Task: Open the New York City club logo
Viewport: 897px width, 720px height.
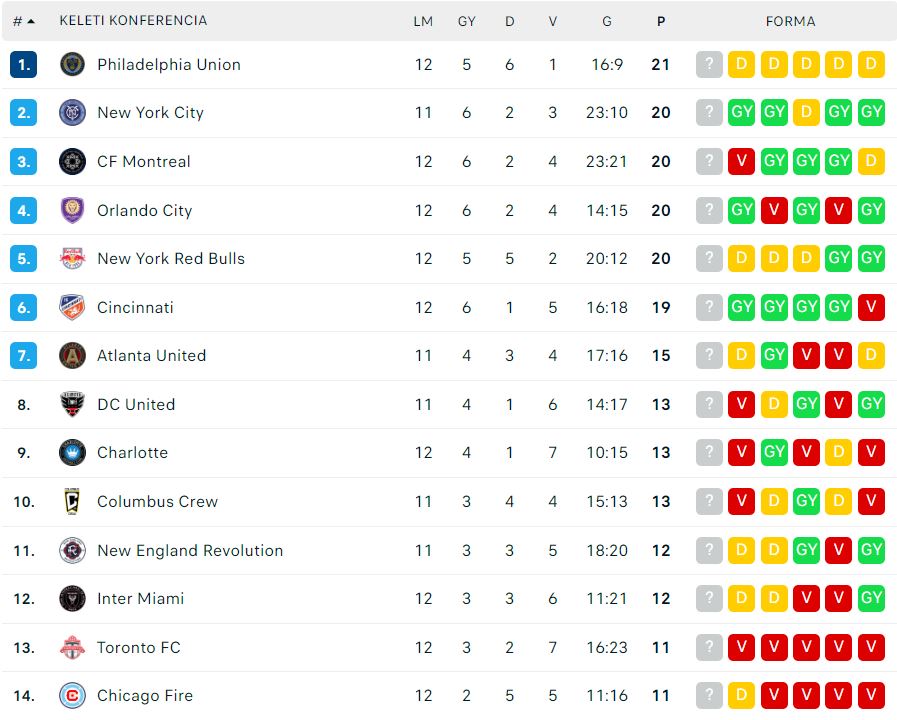Action: coord(73,113)
